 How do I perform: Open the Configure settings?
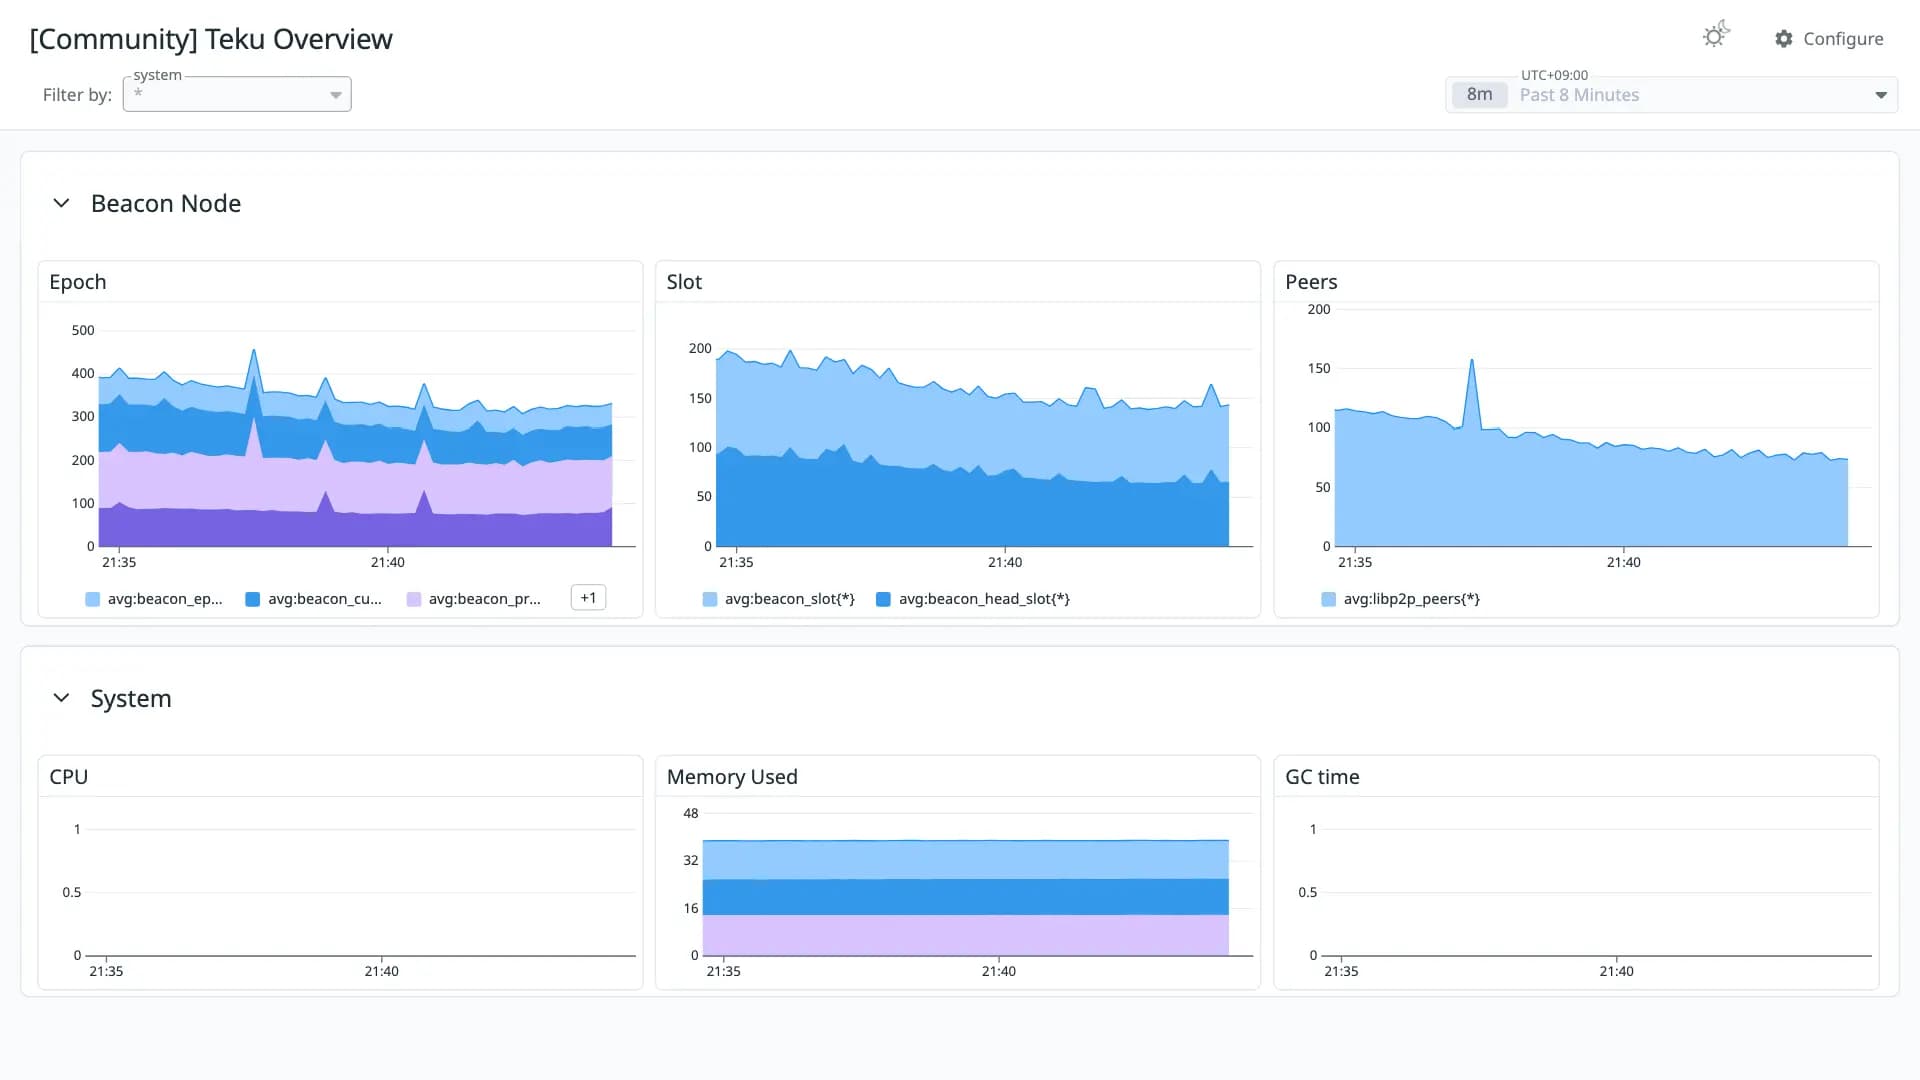coord(1829,39)
